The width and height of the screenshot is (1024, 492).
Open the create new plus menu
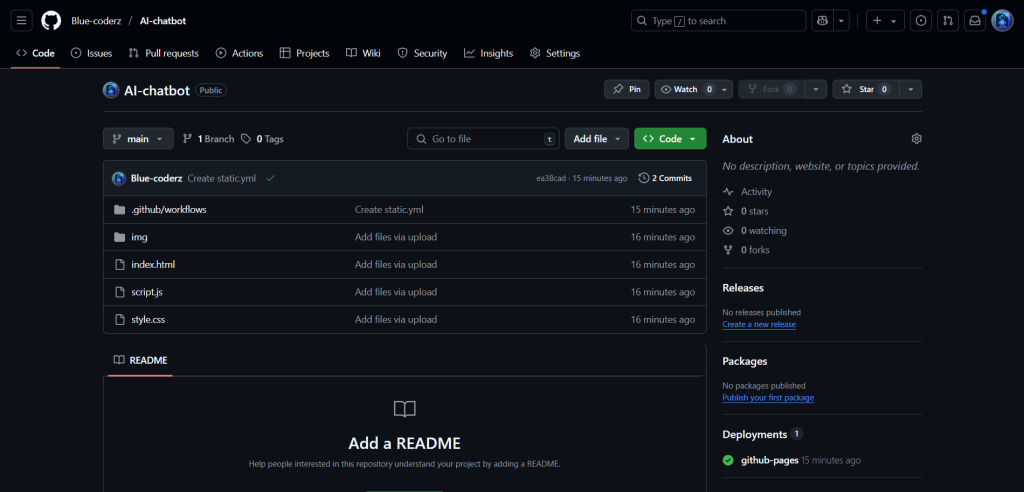[x=885, y=21]
